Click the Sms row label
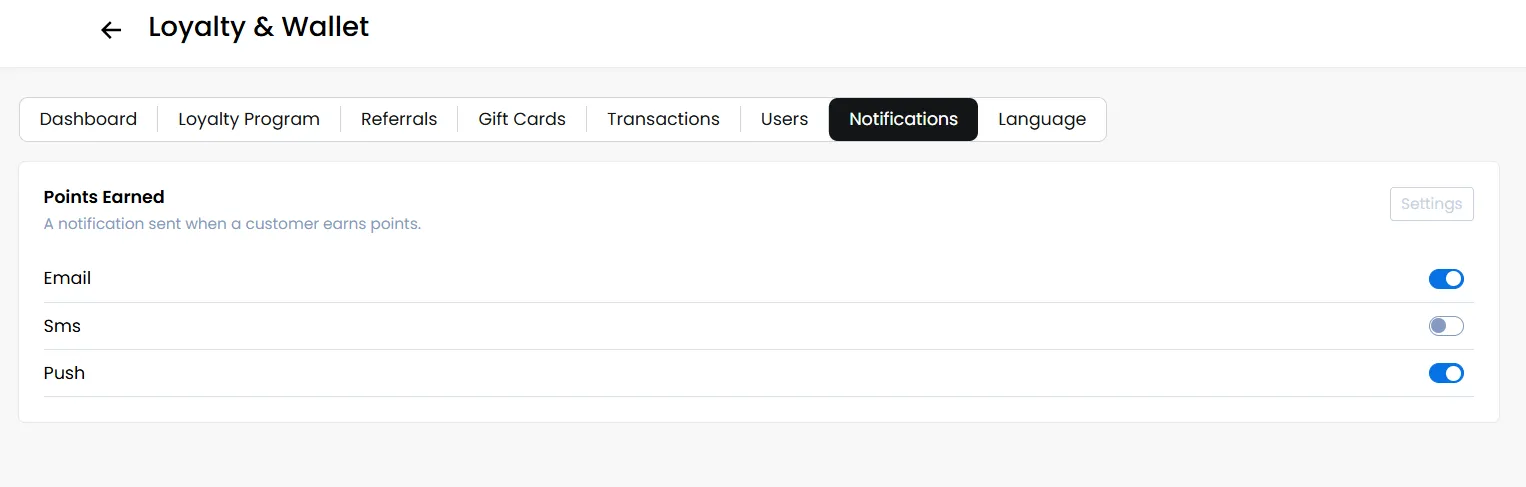The width and height of the screenshot is (1526, 487). click(62, 326)
